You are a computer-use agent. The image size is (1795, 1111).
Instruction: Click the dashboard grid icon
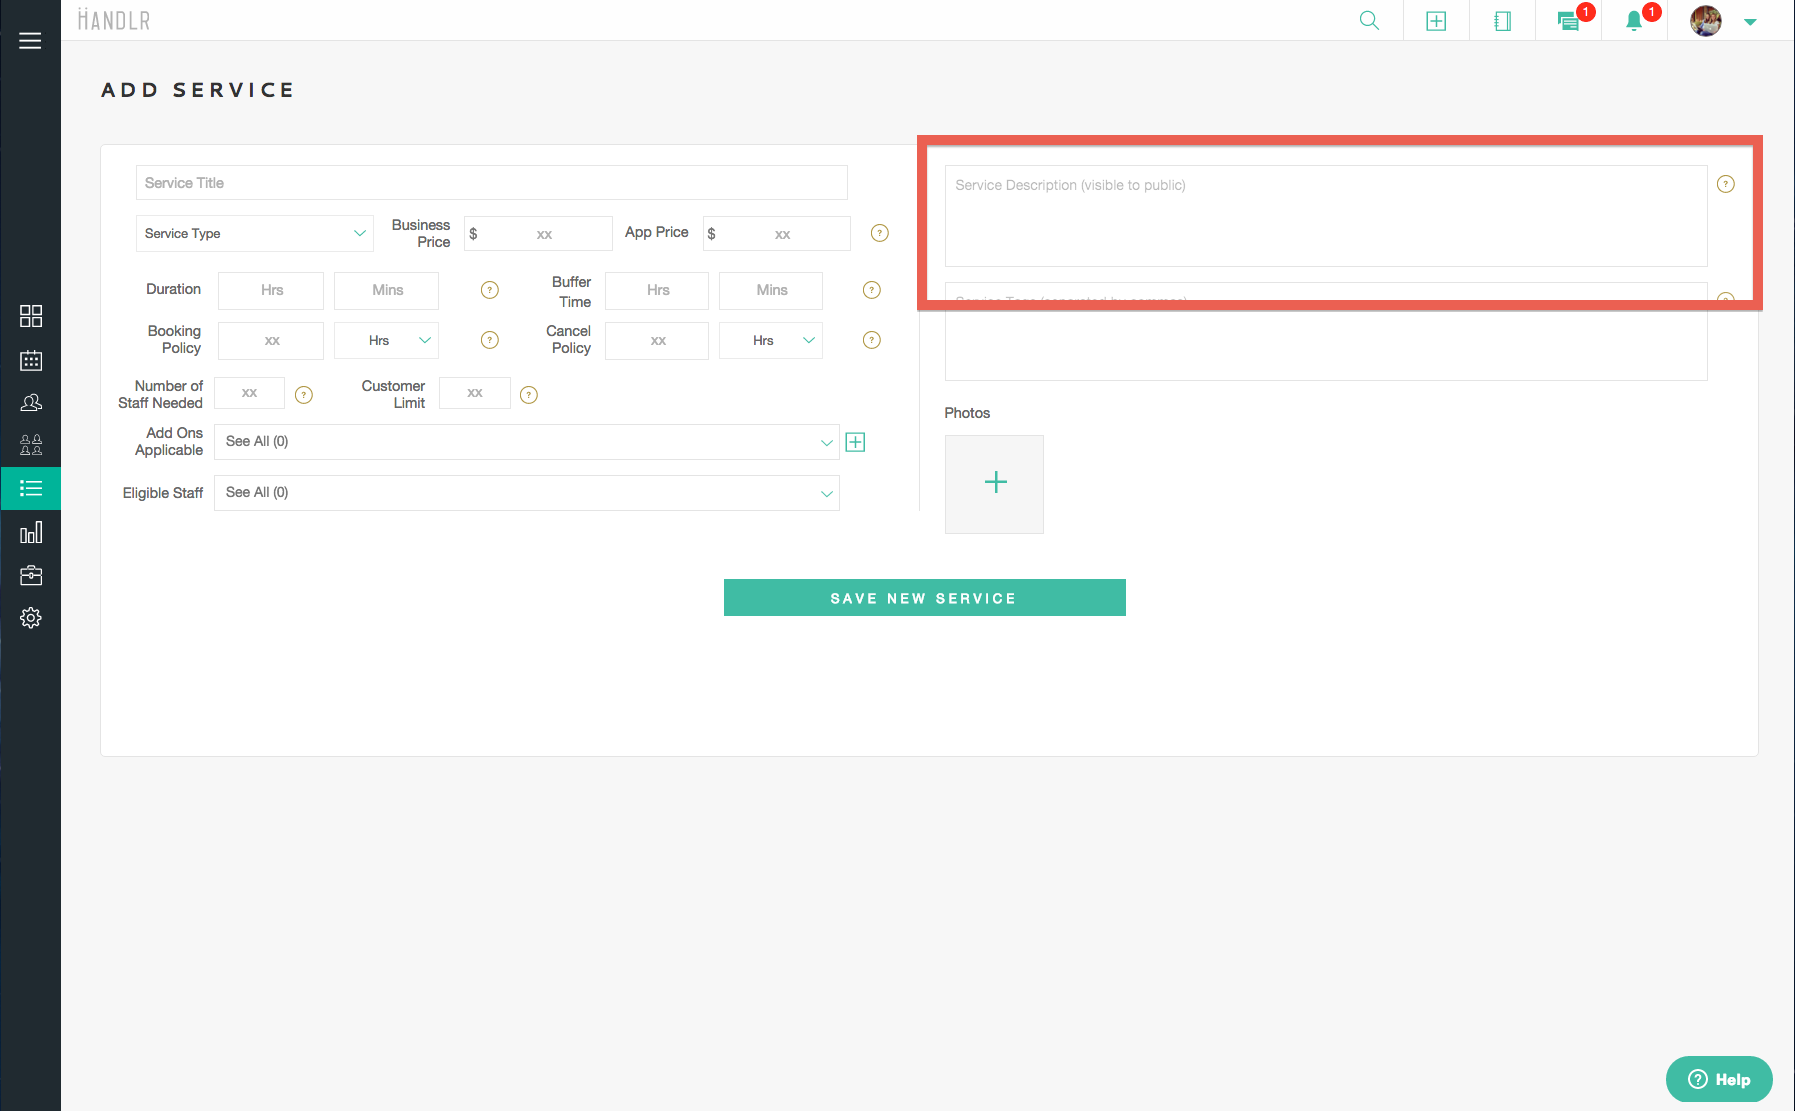pos(31,316)
